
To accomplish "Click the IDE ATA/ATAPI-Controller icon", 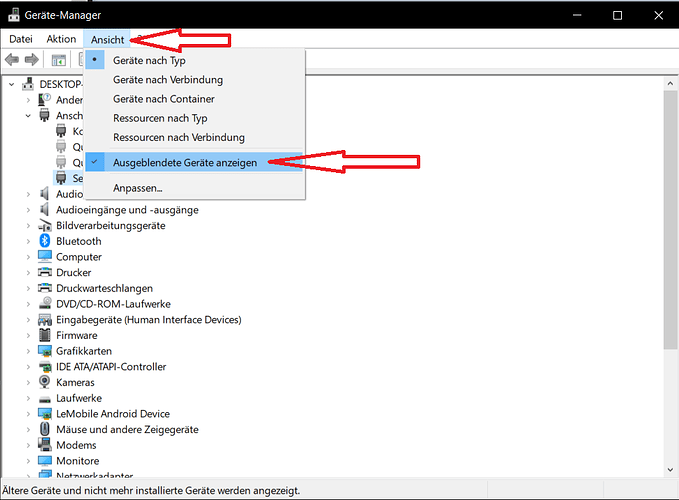I will tap(45, 367).
